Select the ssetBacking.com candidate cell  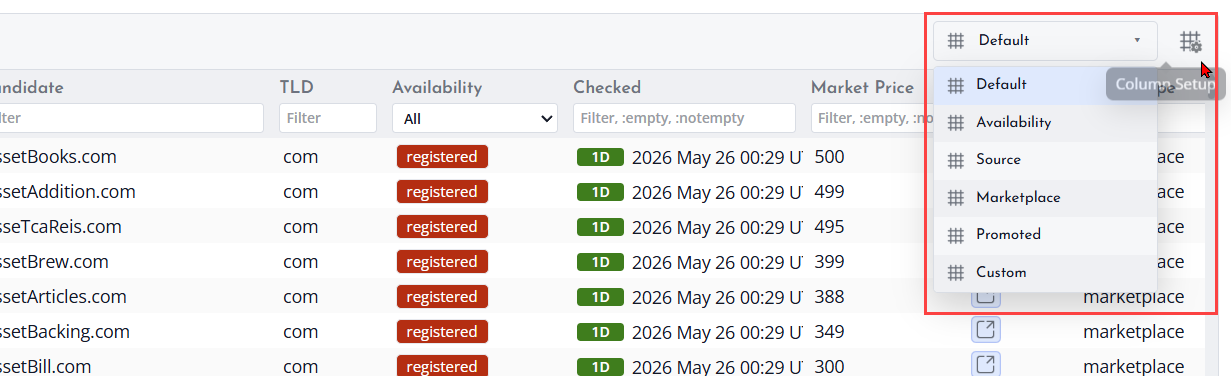(x=65, y=332)
